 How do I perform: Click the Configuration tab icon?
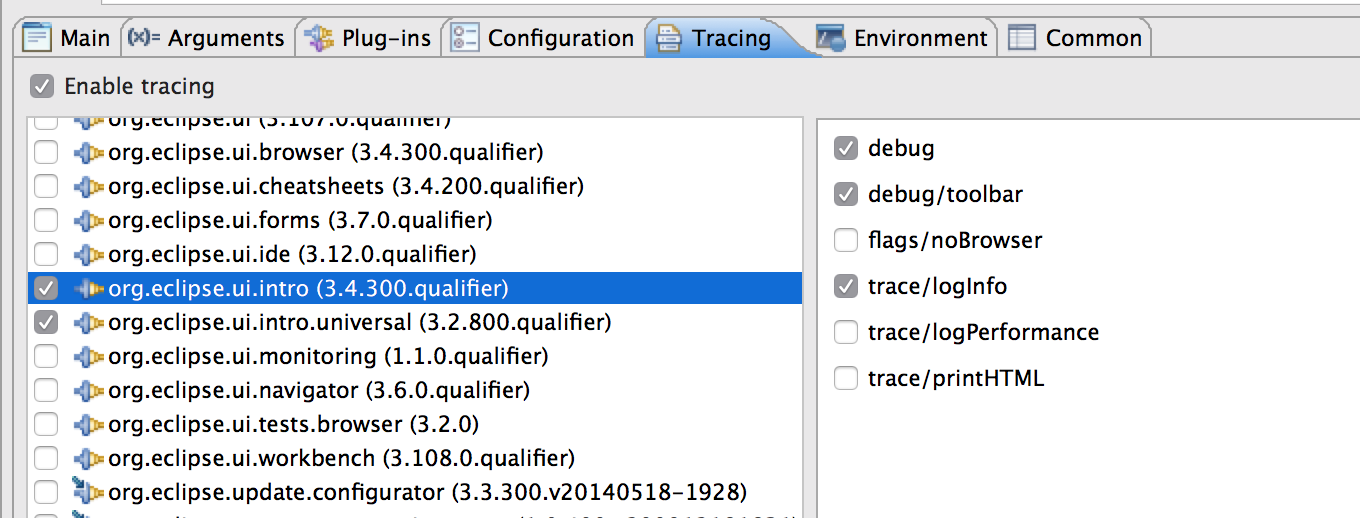click(x=465, y=38)
